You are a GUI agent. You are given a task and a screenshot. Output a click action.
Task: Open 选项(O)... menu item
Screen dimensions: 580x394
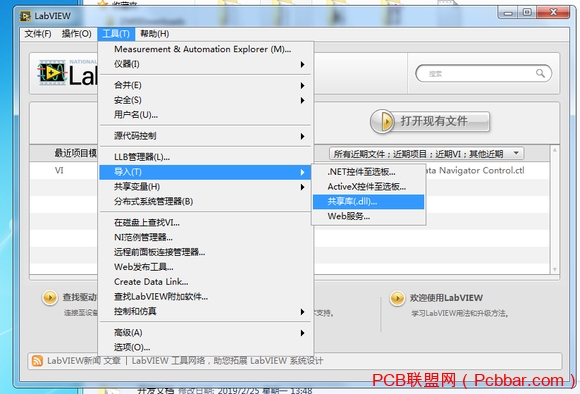click(x=206, y=347)
